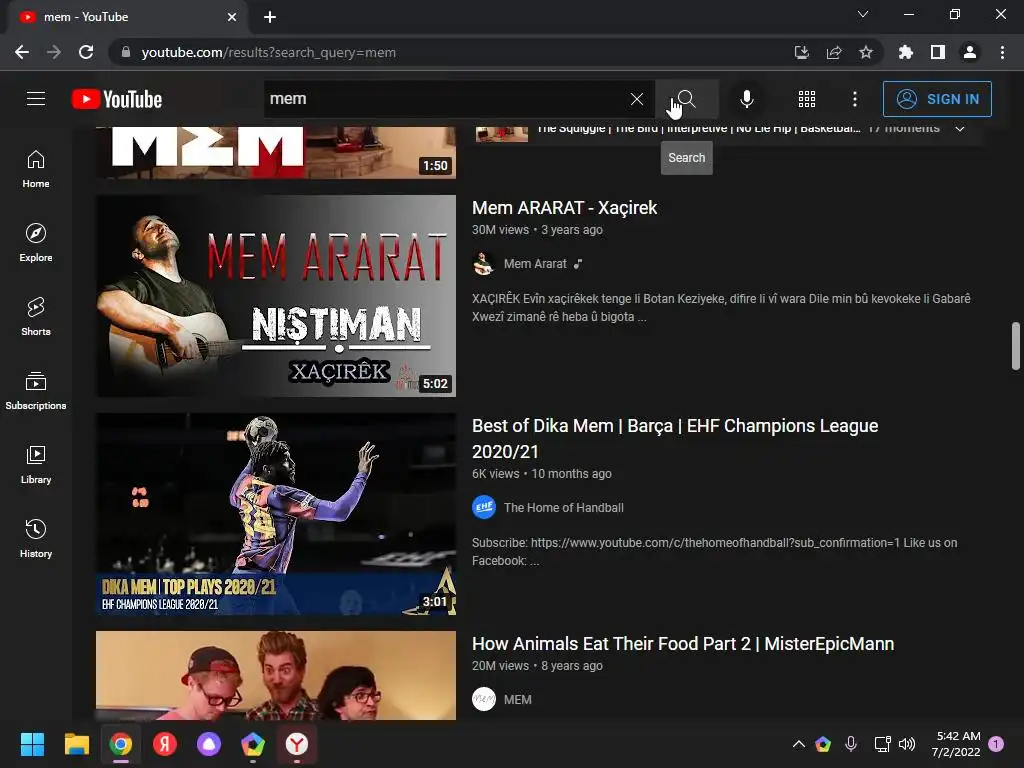Screen dimensions: 1024x768
Task: Bookmark this page with the star icon
Action: [x=866, y=52]
